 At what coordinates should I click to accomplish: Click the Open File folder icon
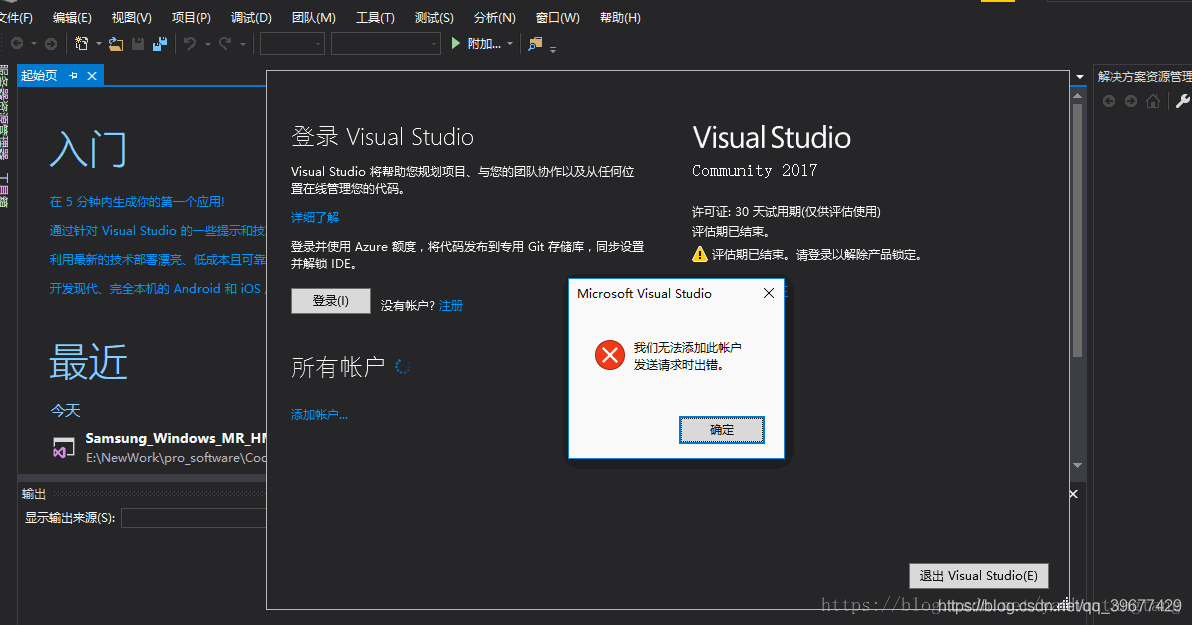[x=116, y=44]
